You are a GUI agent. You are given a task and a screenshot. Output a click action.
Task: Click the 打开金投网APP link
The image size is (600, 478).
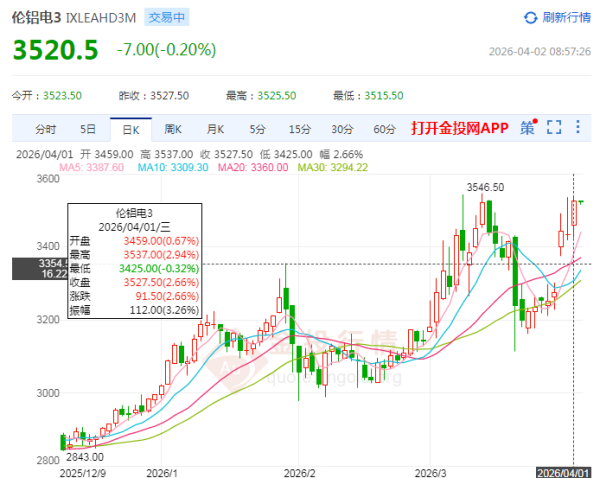460,128
